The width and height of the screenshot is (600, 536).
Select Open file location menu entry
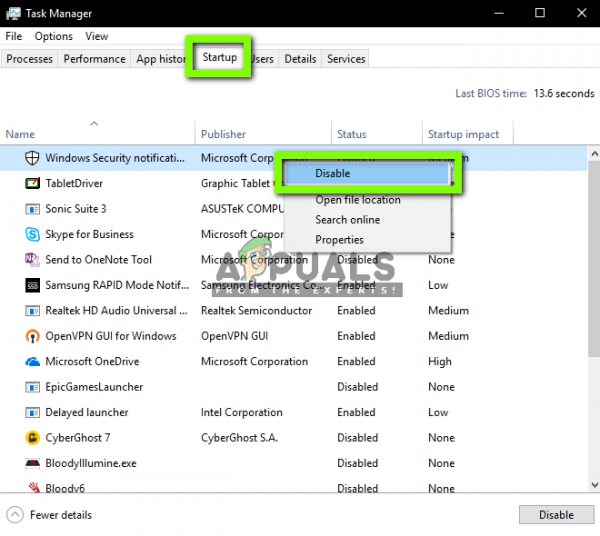tap(358, 200)
